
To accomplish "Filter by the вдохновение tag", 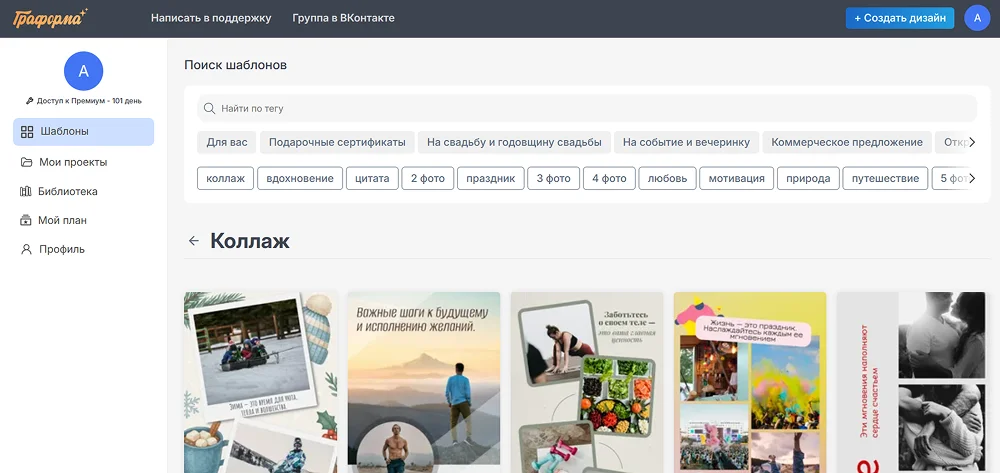I will [x=300, y=178].
